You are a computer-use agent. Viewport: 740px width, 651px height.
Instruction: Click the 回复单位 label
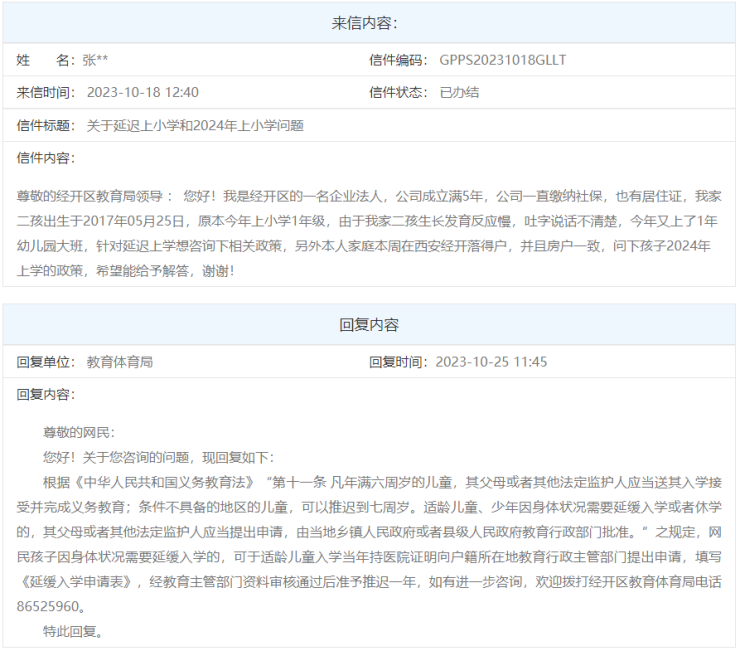(x=45, y=362)
